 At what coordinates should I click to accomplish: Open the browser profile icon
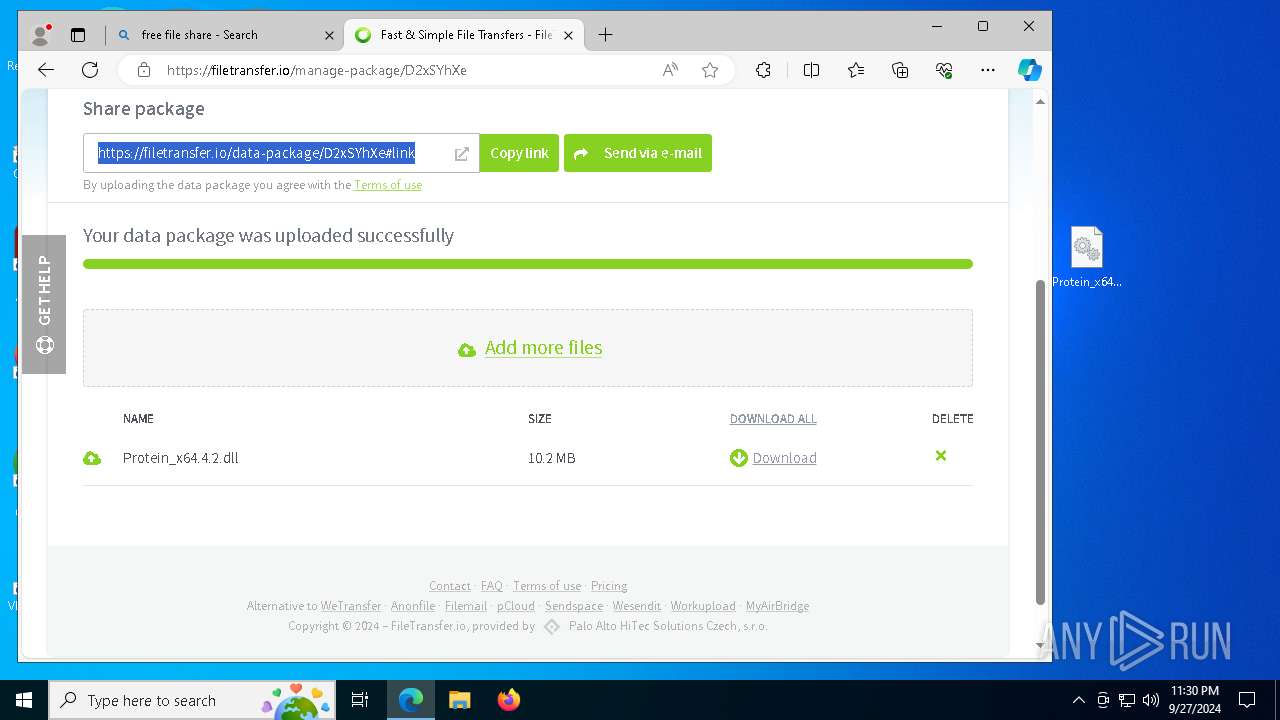pos(41,35)
